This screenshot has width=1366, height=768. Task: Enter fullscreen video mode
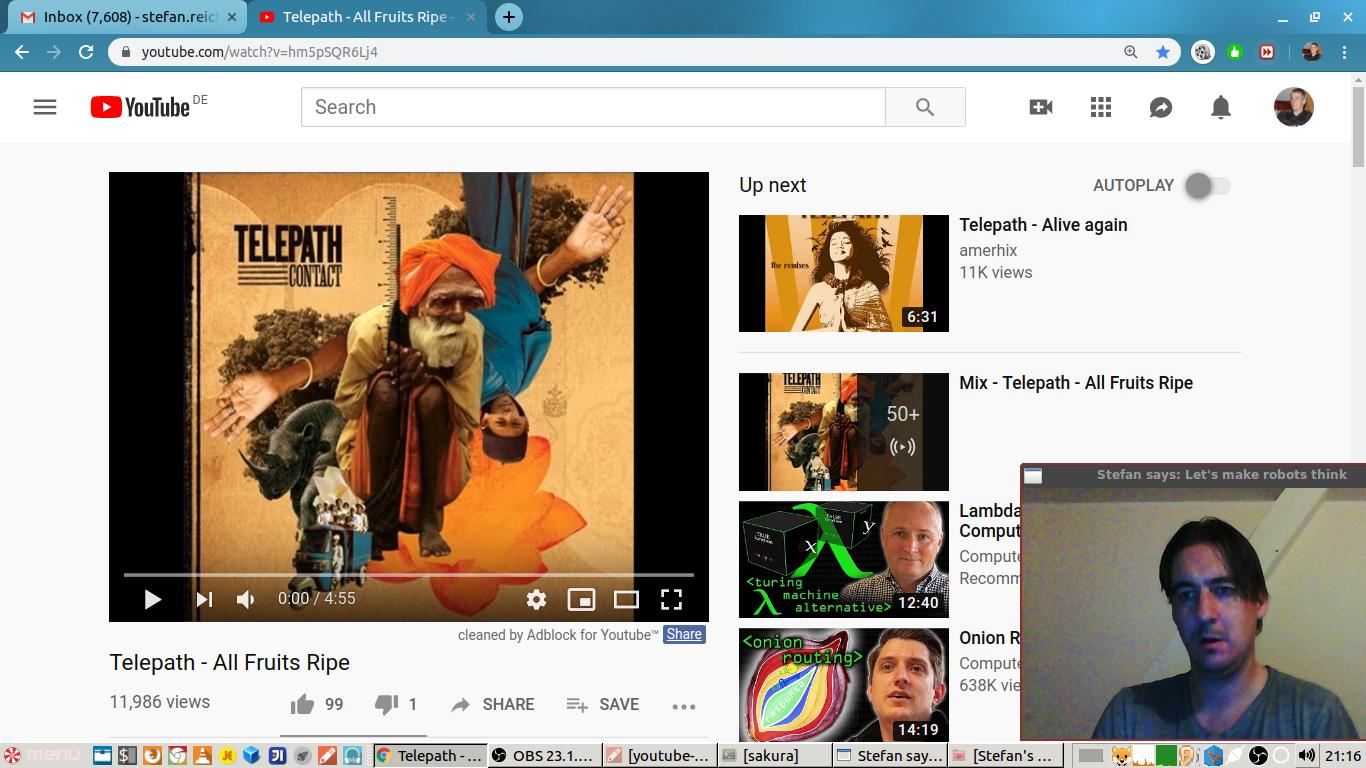[671, 599]
